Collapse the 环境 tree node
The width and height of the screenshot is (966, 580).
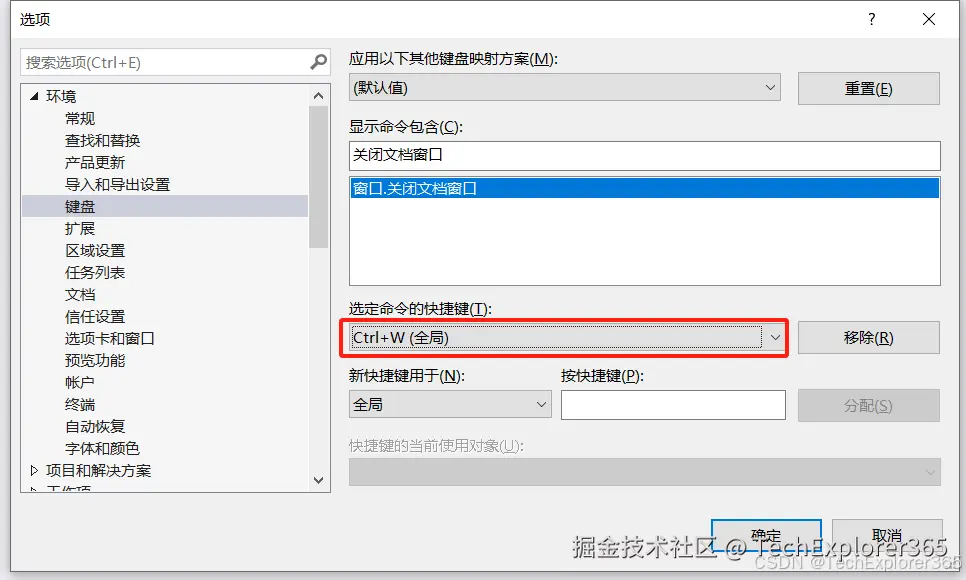[x=34, y=95]
